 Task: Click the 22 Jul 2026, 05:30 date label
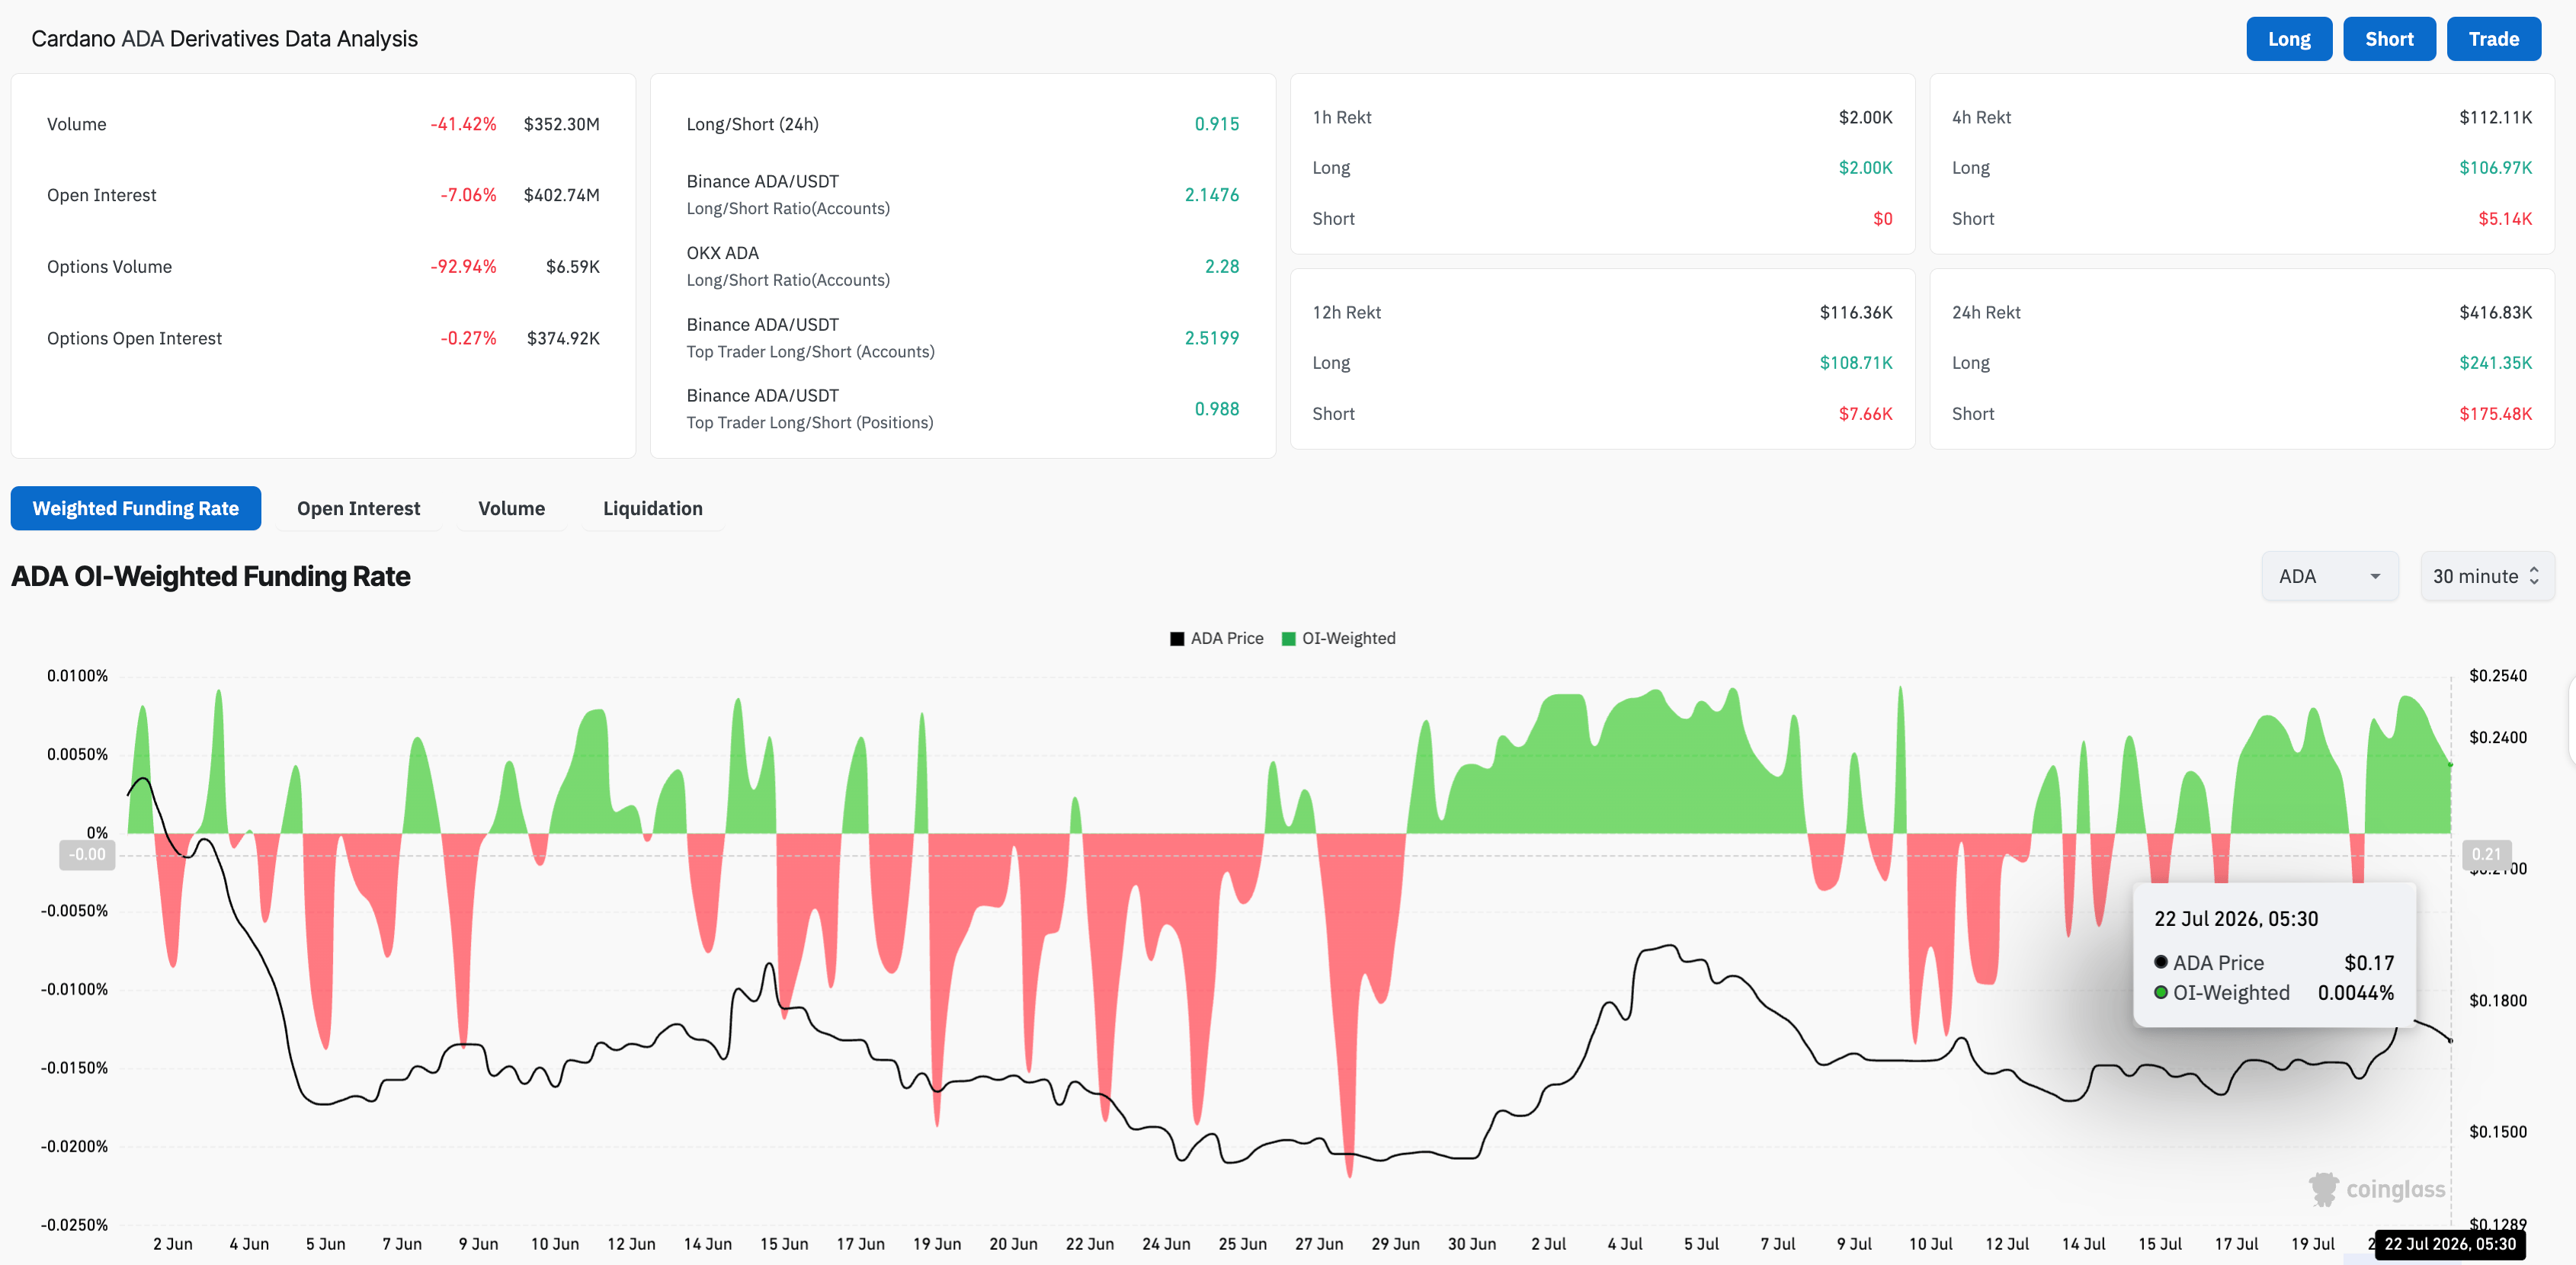(x=2449, y=1244)
